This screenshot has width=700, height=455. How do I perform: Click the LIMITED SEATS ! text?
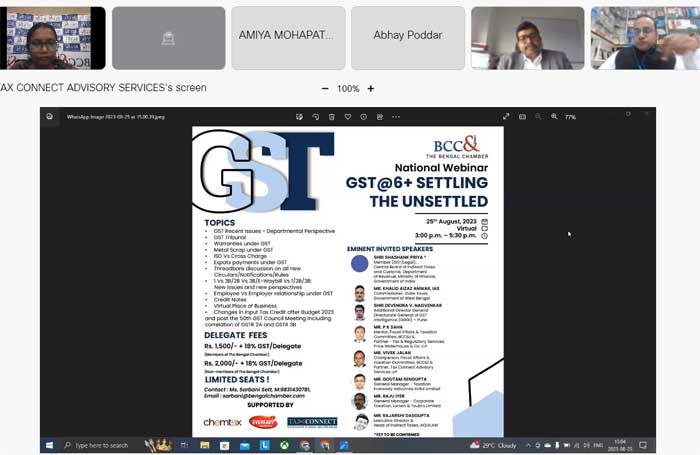coord(237,380)
